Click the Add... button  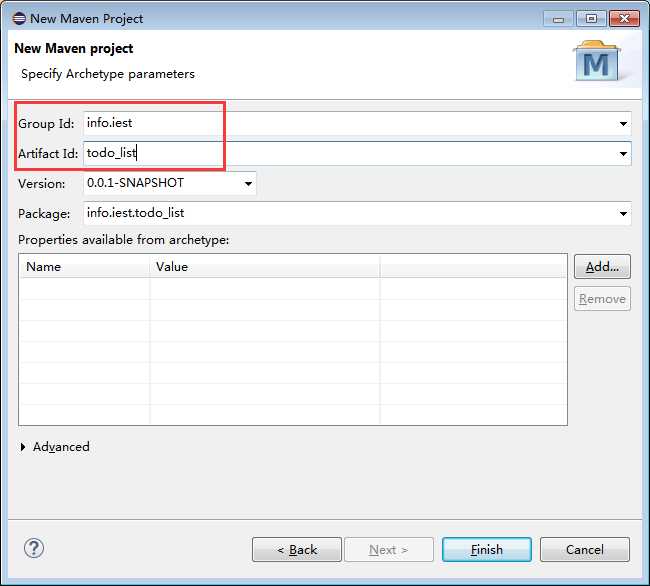(x=602, y=266)
